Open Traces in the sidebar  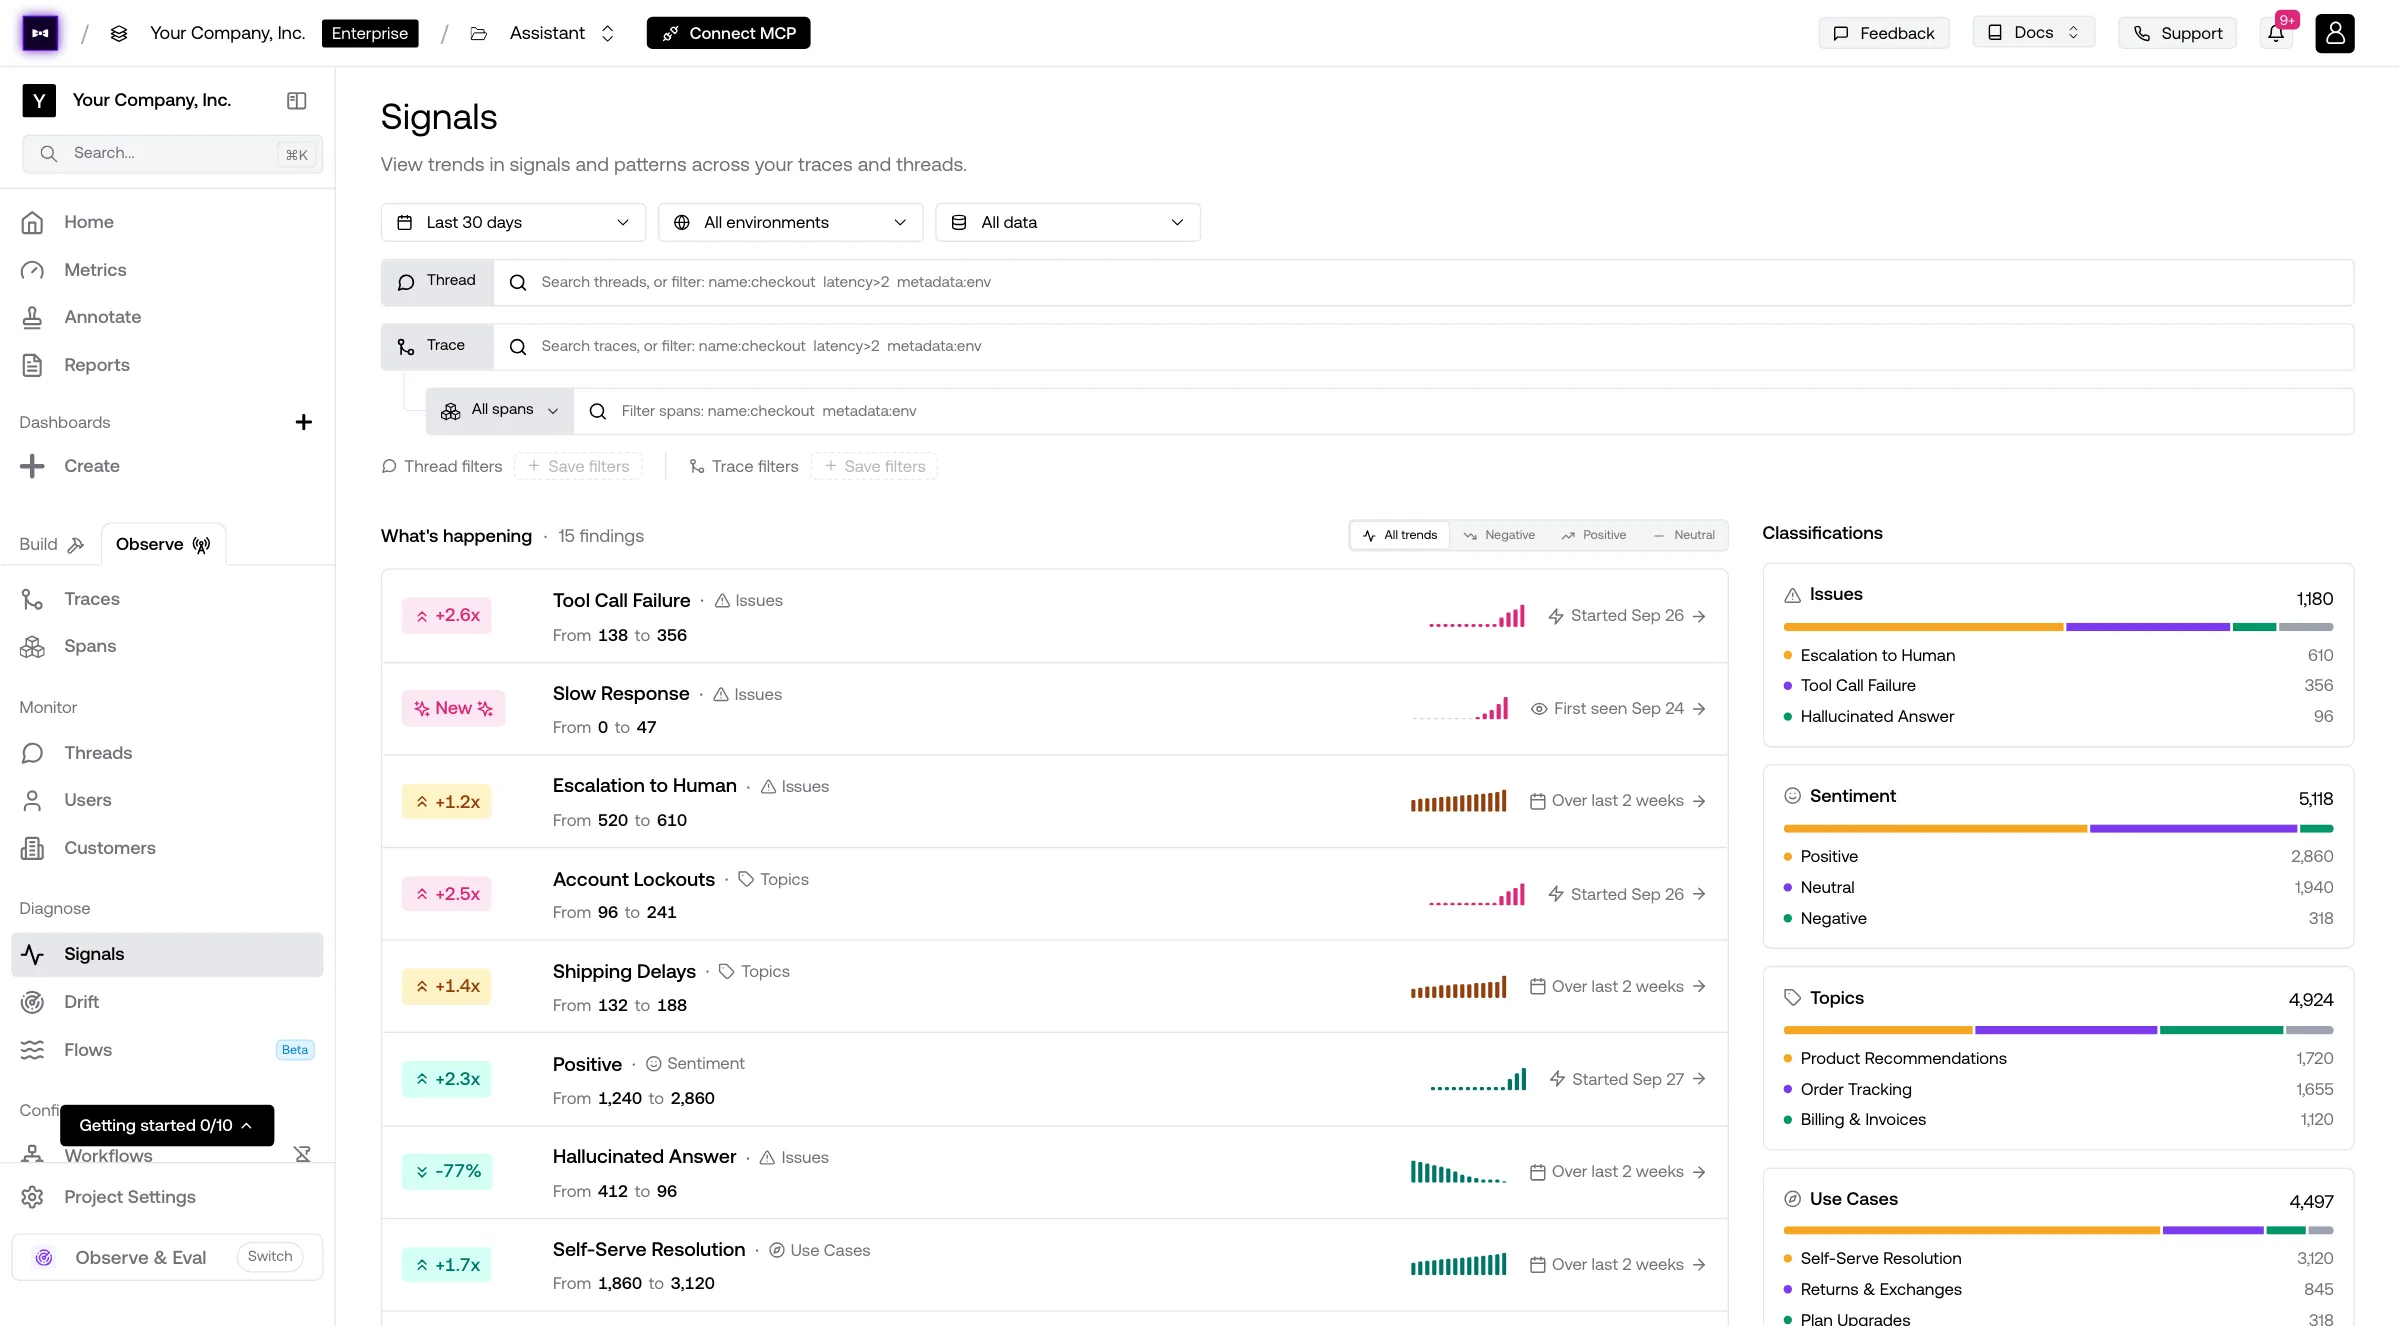pyautogui.click(x=167, y=599)
